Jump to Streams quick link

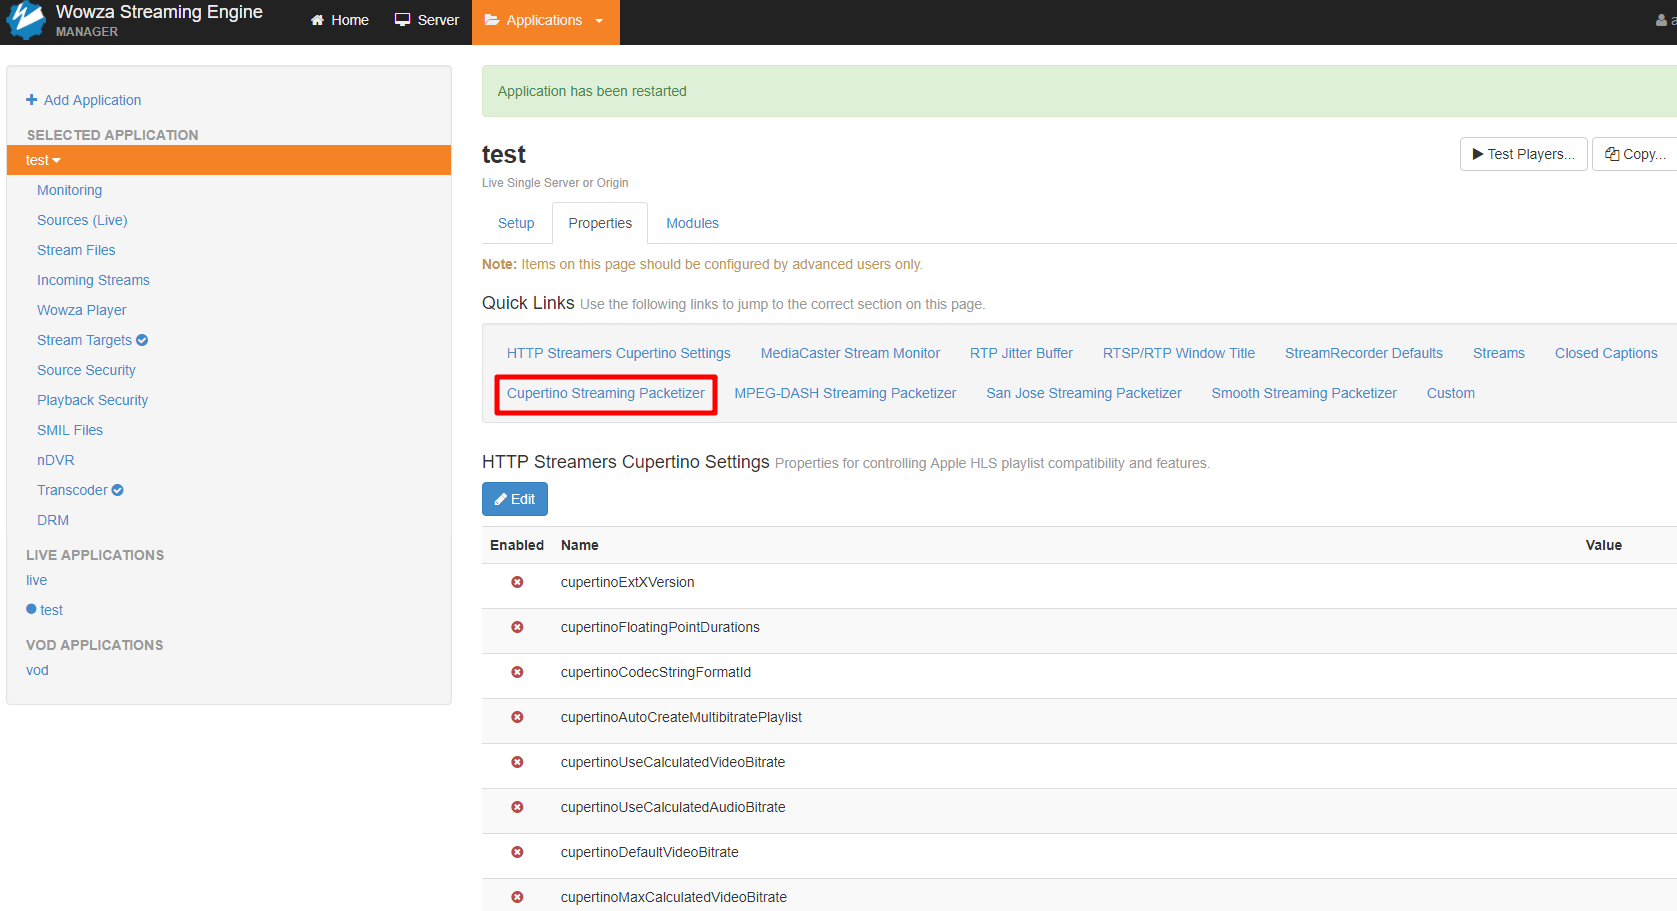coord(1498,353)
